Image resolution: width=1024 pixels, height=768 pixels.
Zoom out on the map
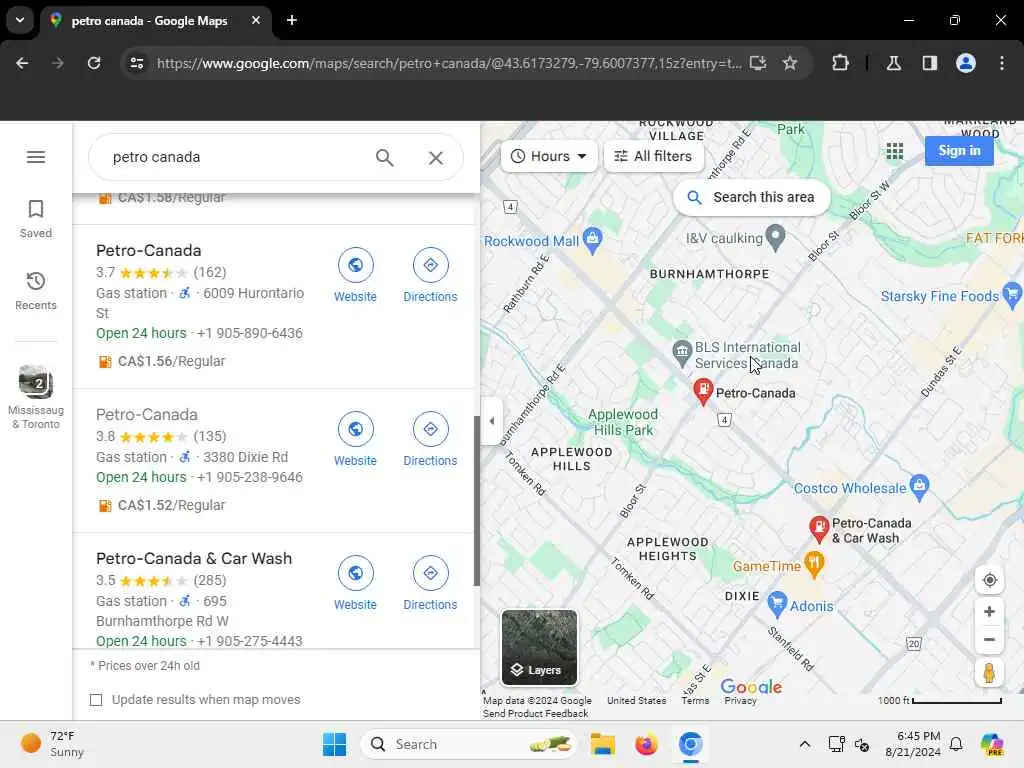[989, 639]
